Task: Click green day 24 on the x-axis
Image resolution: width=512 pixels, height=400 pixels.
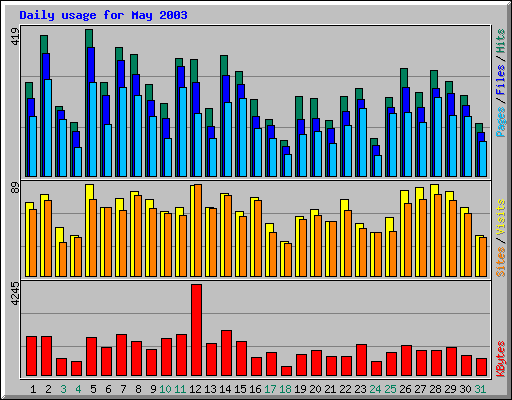Action: 375,389
